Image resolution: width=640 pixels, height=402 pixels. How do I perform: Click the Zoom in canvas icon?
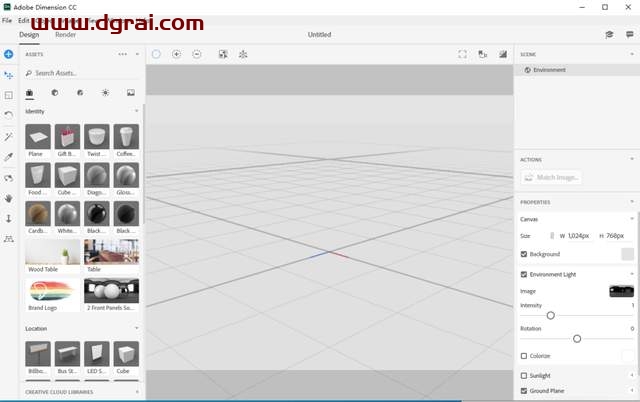point(176,54)
